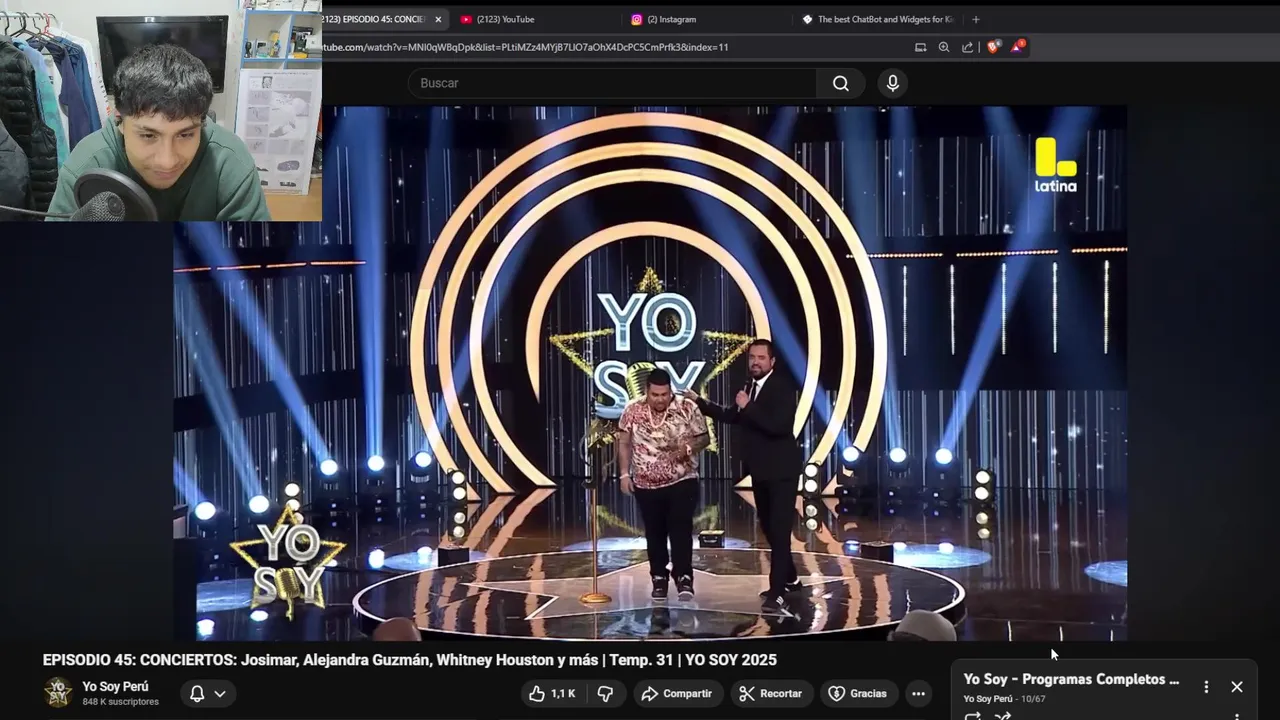
Task: Start voice search with the microphone icon
Action: coord(893,83)
